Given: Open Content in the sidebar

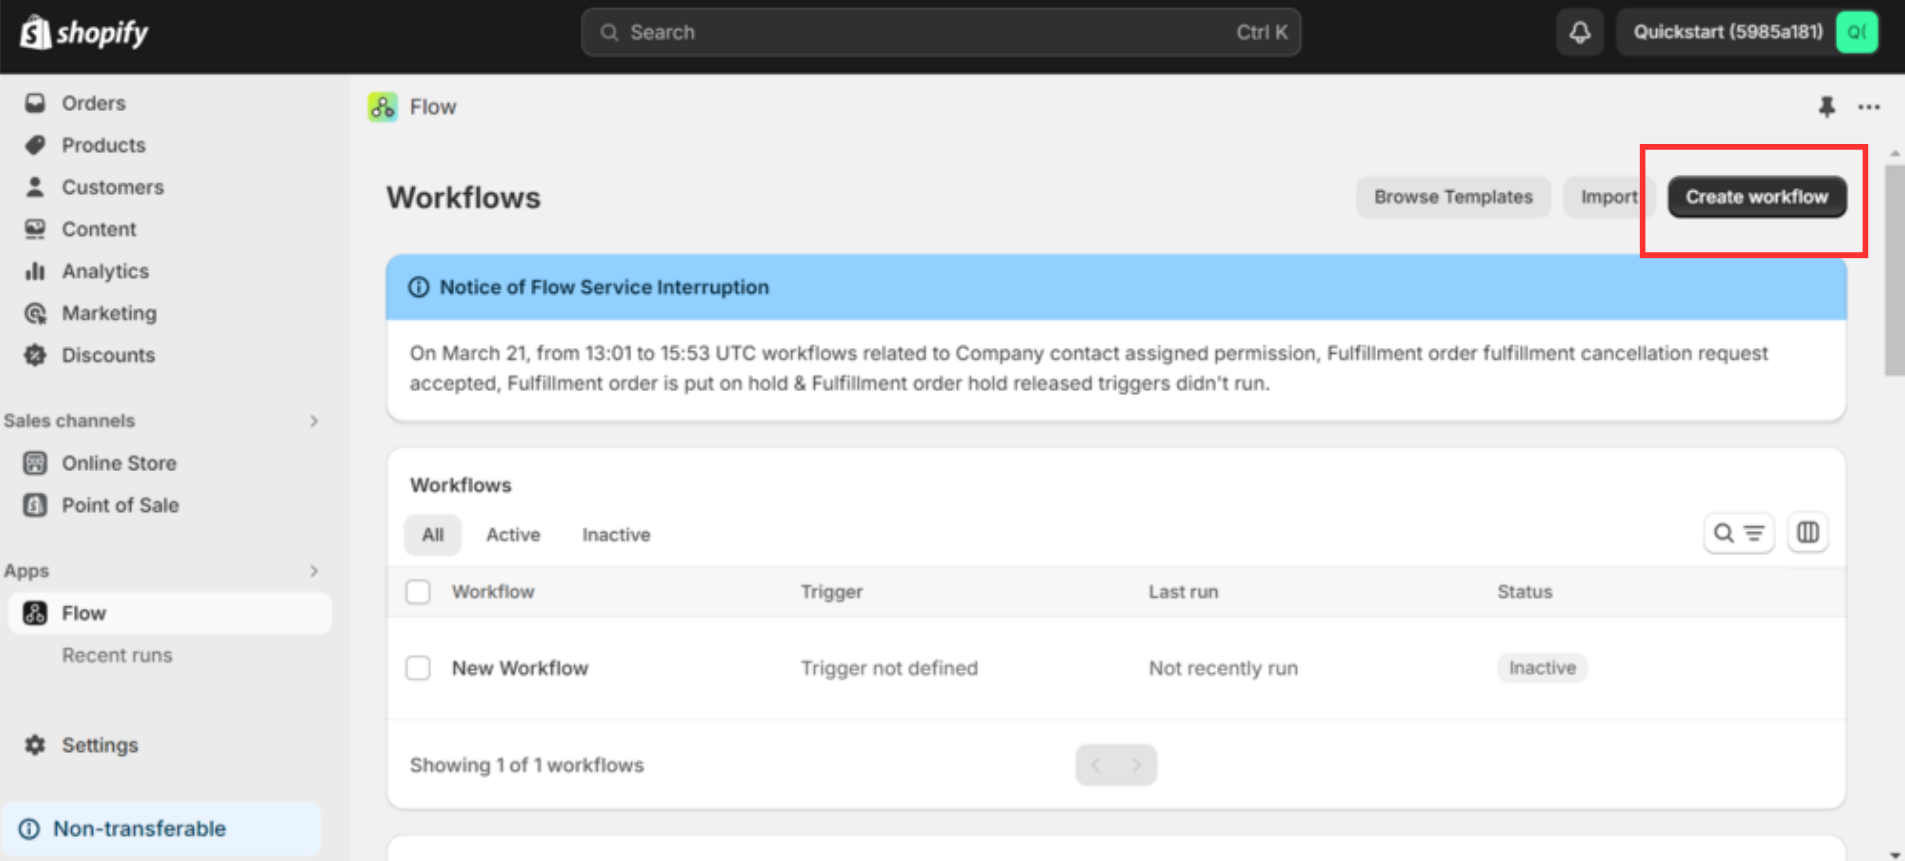Looking at the screenshot, I should (99, 229).
